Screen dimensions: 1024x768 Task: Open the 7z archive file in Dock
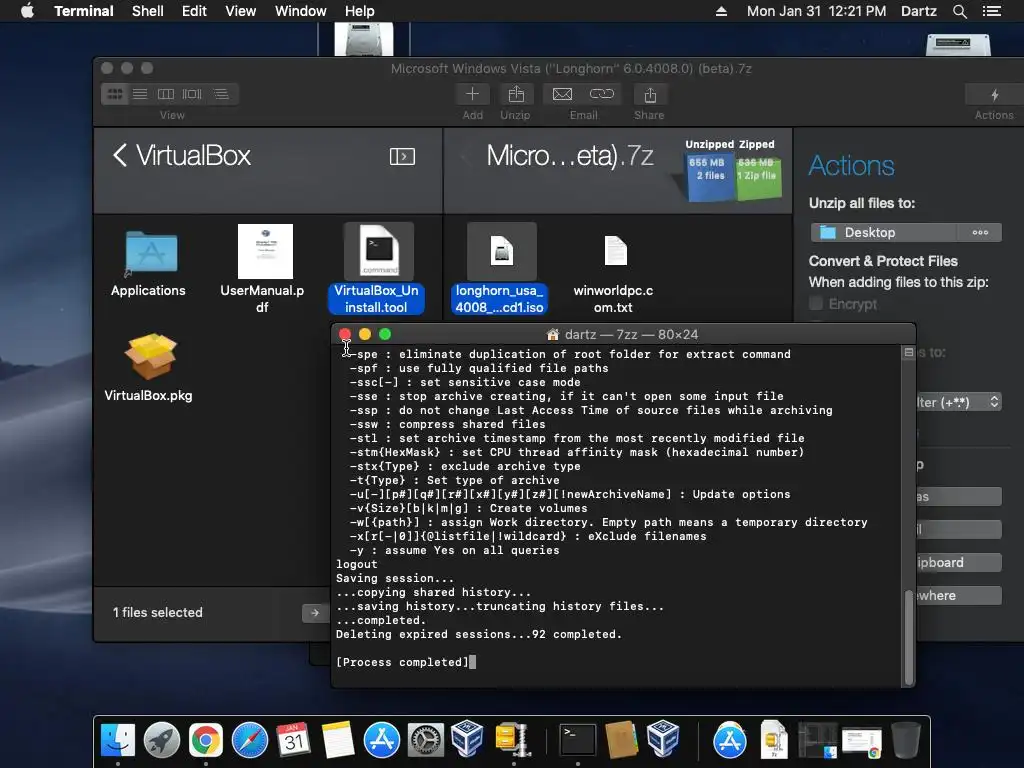click(774, 740)
